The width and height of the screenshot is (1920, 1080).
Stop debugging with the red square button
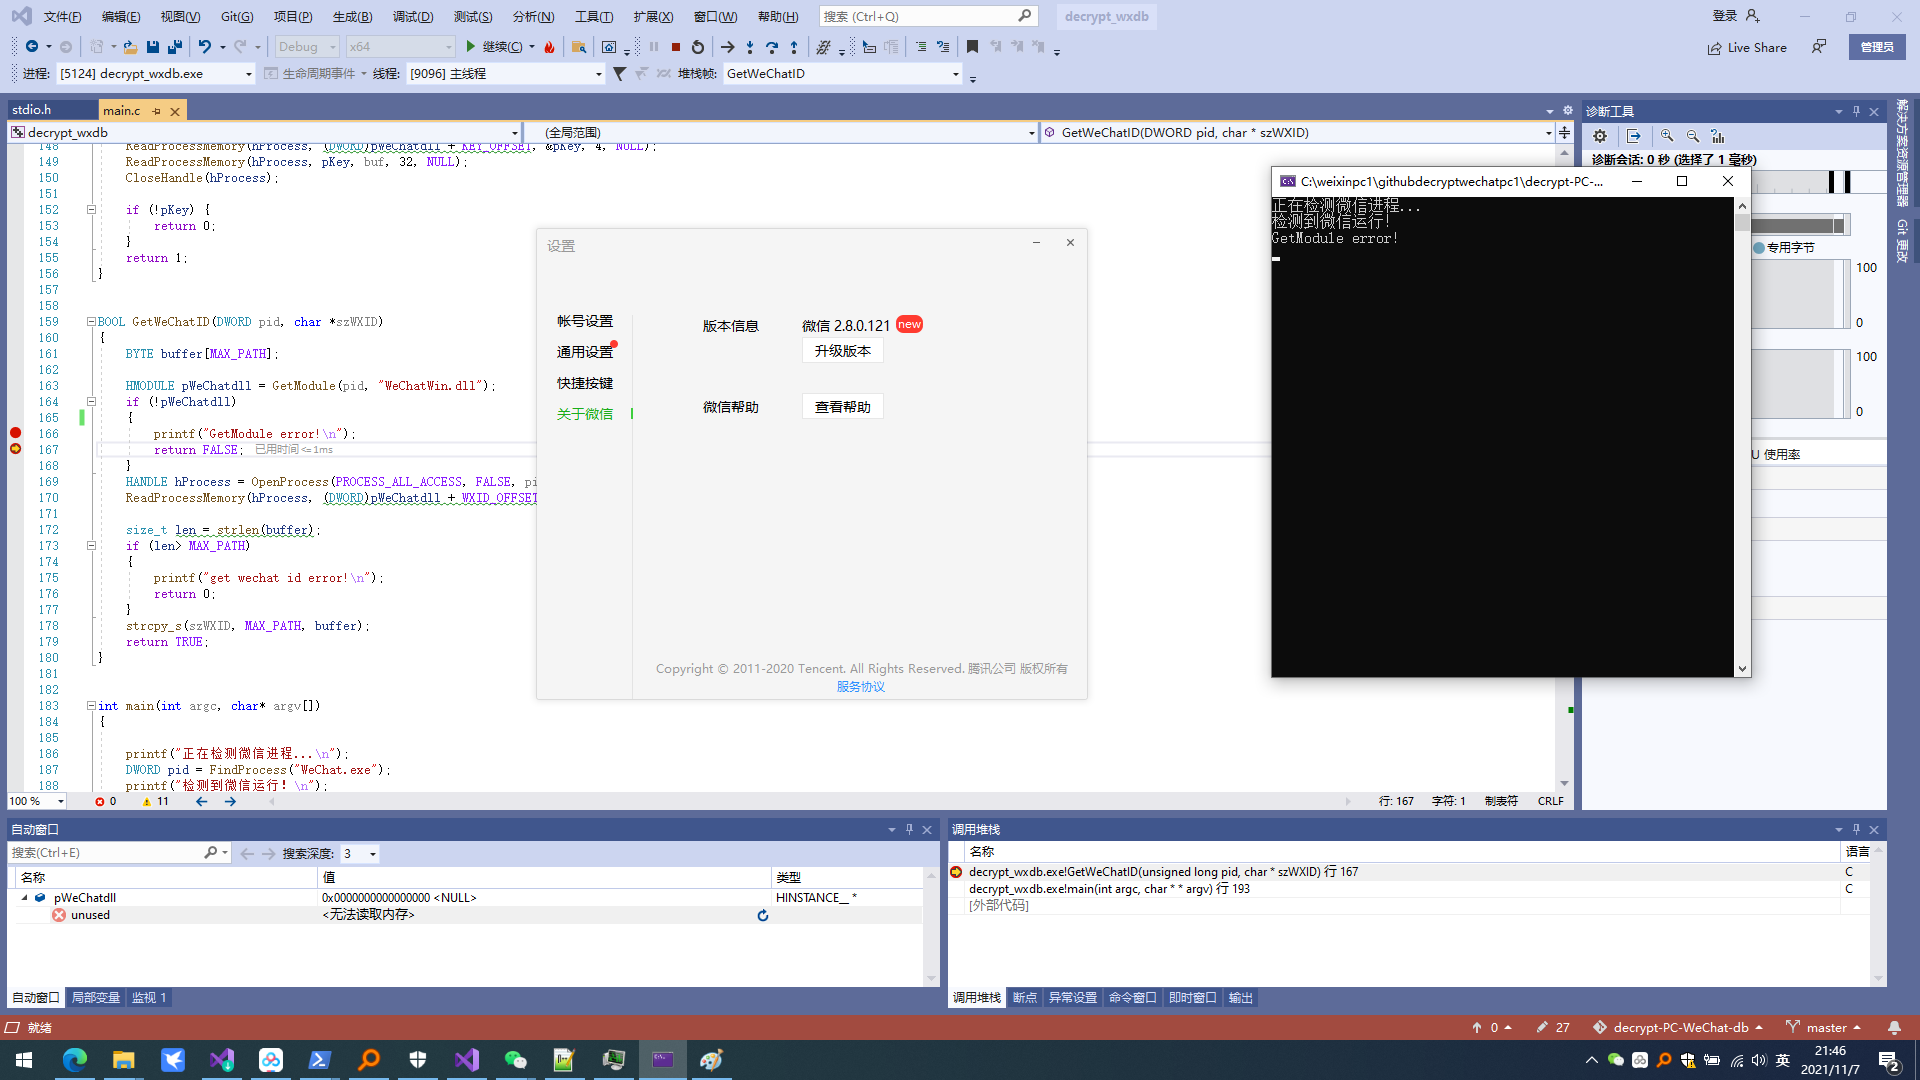click(x=676, y=47)
